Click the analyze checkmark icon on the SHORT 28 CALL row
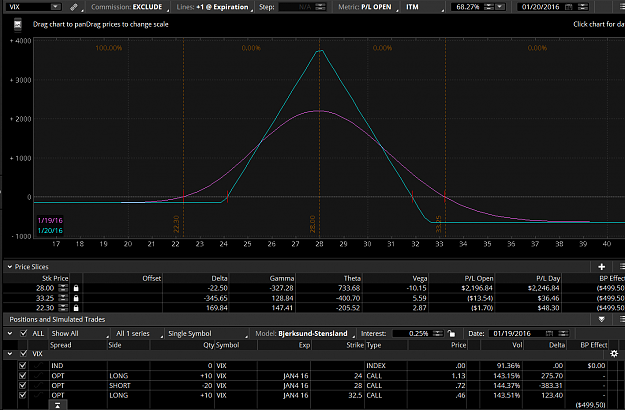The width and height of the screenshot is (625, 410). click(38, 386)
